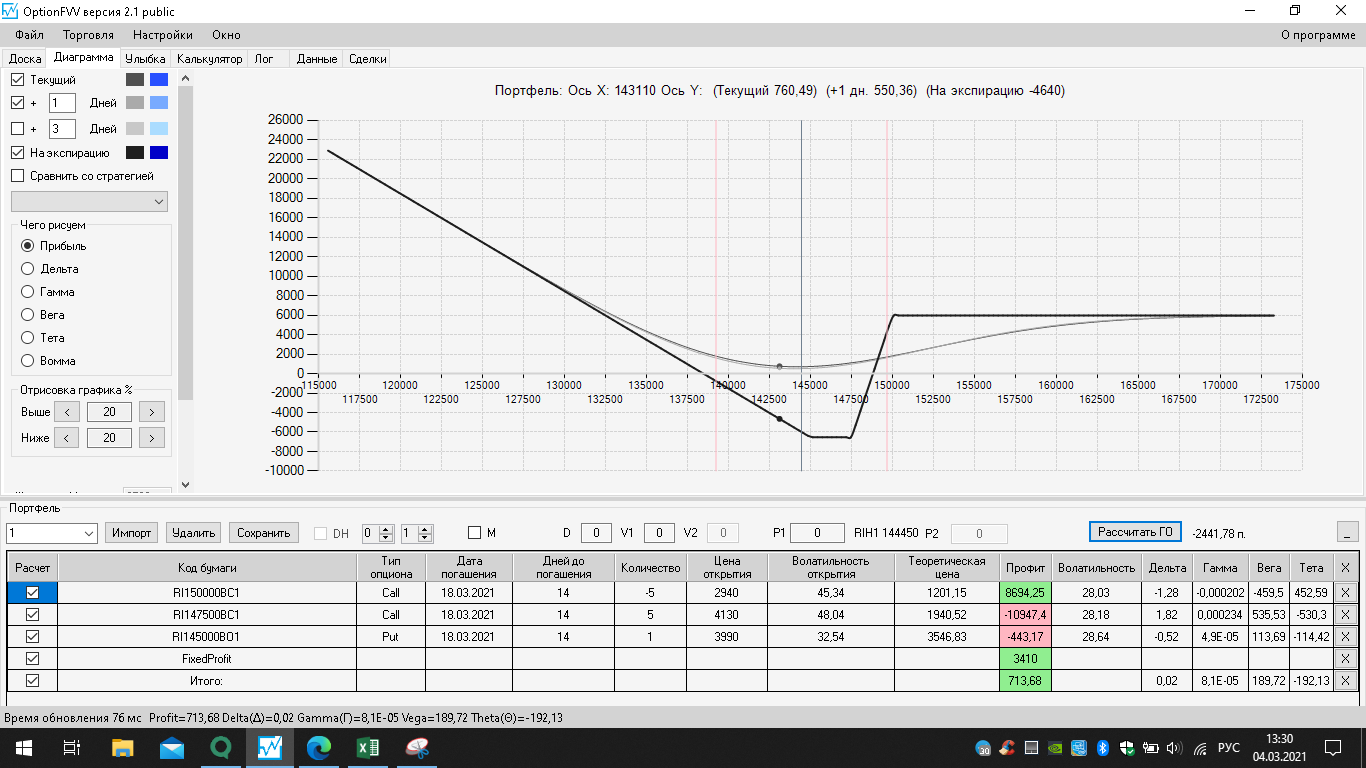Remove the FixedProfit row with X
This screenshot has height=768, width=1366.
[x=1345, y=658]
